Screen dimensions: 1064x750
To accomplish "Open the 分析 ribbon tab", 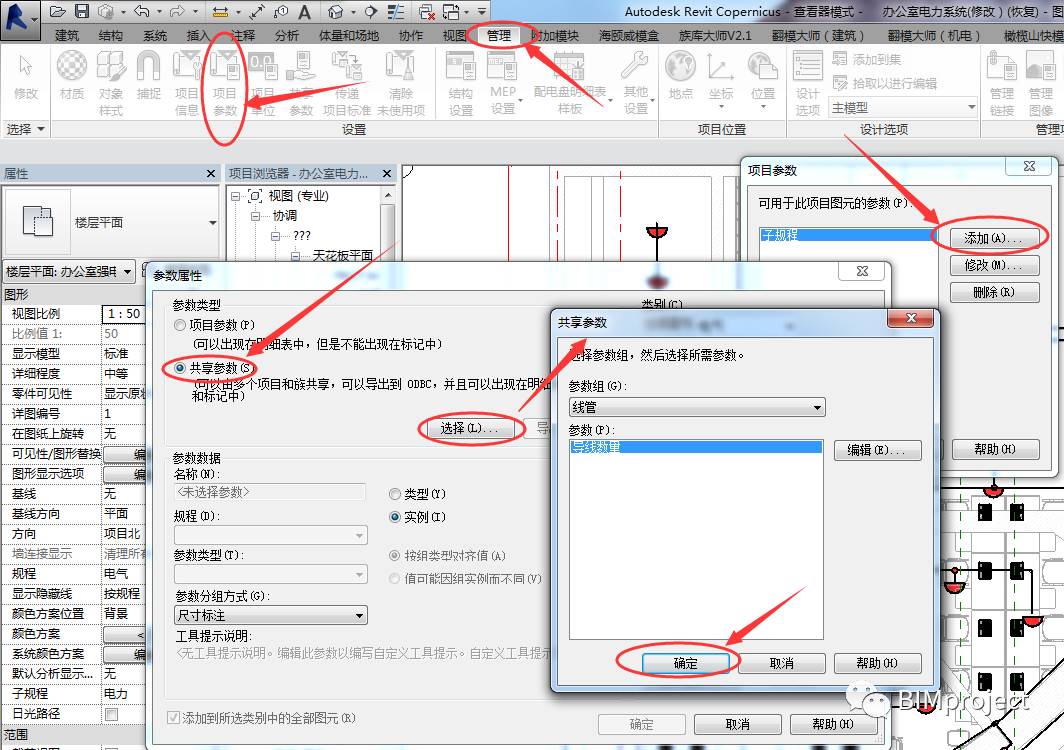I will click(287, 35).
